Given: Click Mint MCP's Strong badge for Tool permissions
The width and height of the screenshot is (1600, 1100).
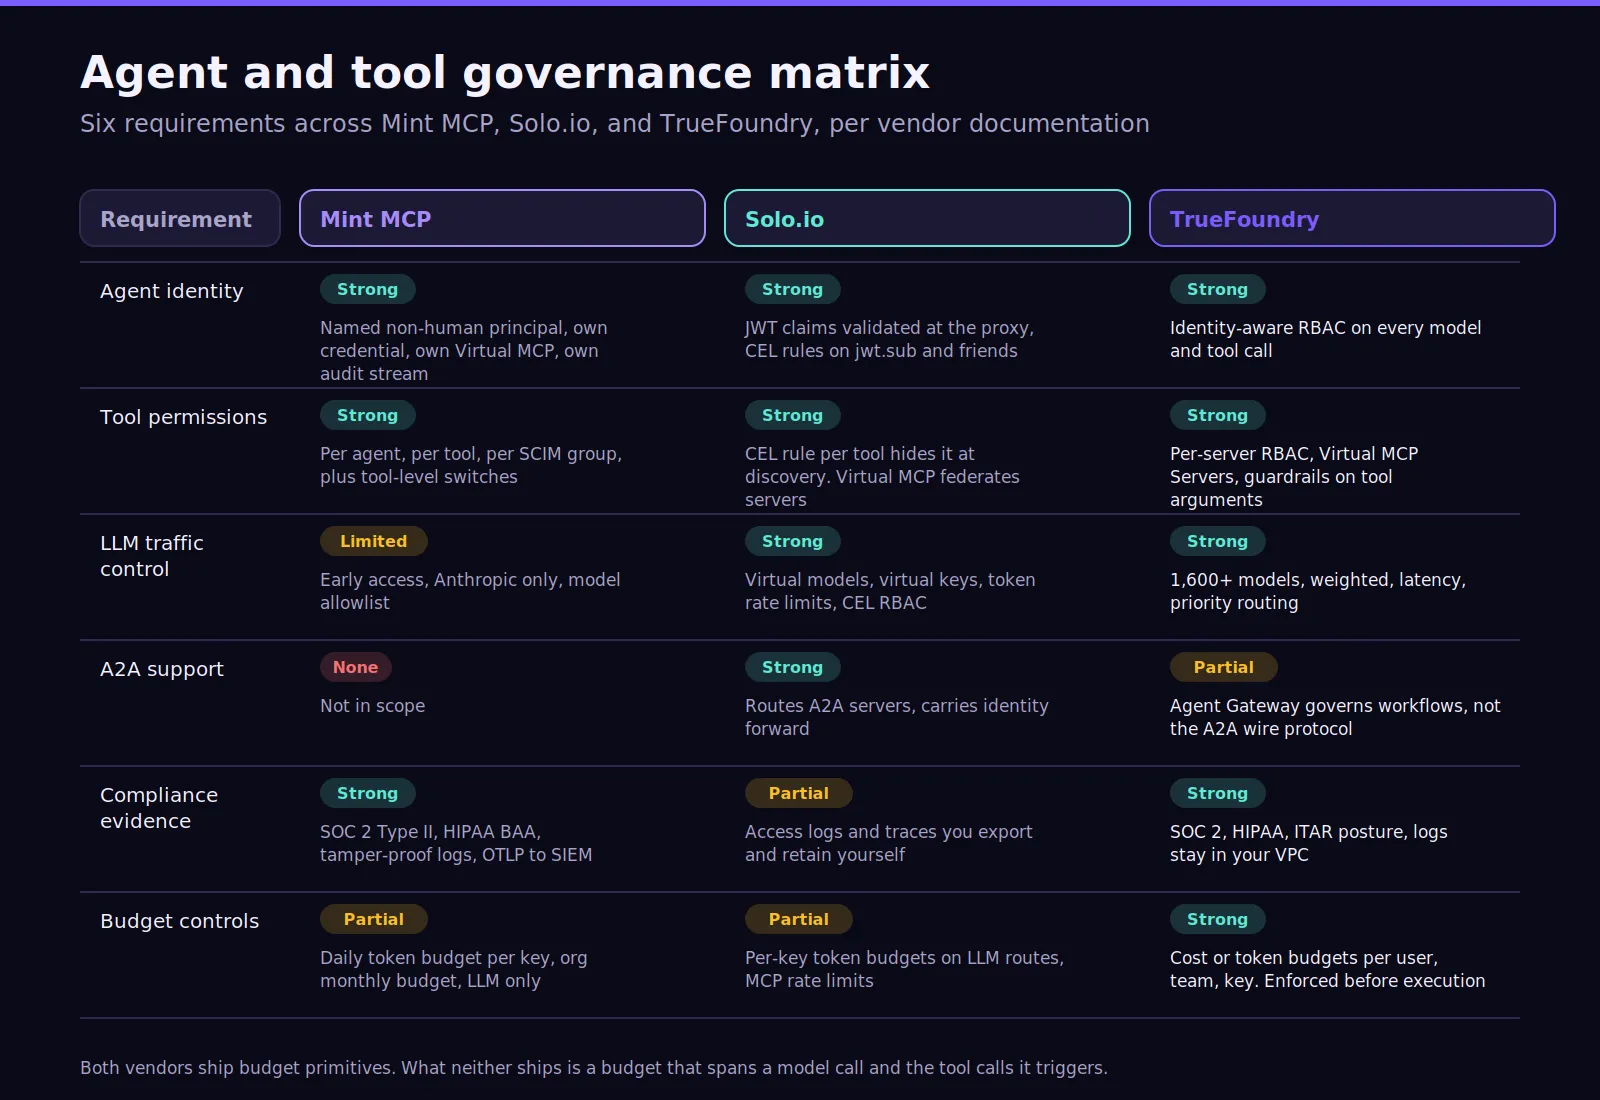Looking at the screenshot, I should click(x=368, y=415).
